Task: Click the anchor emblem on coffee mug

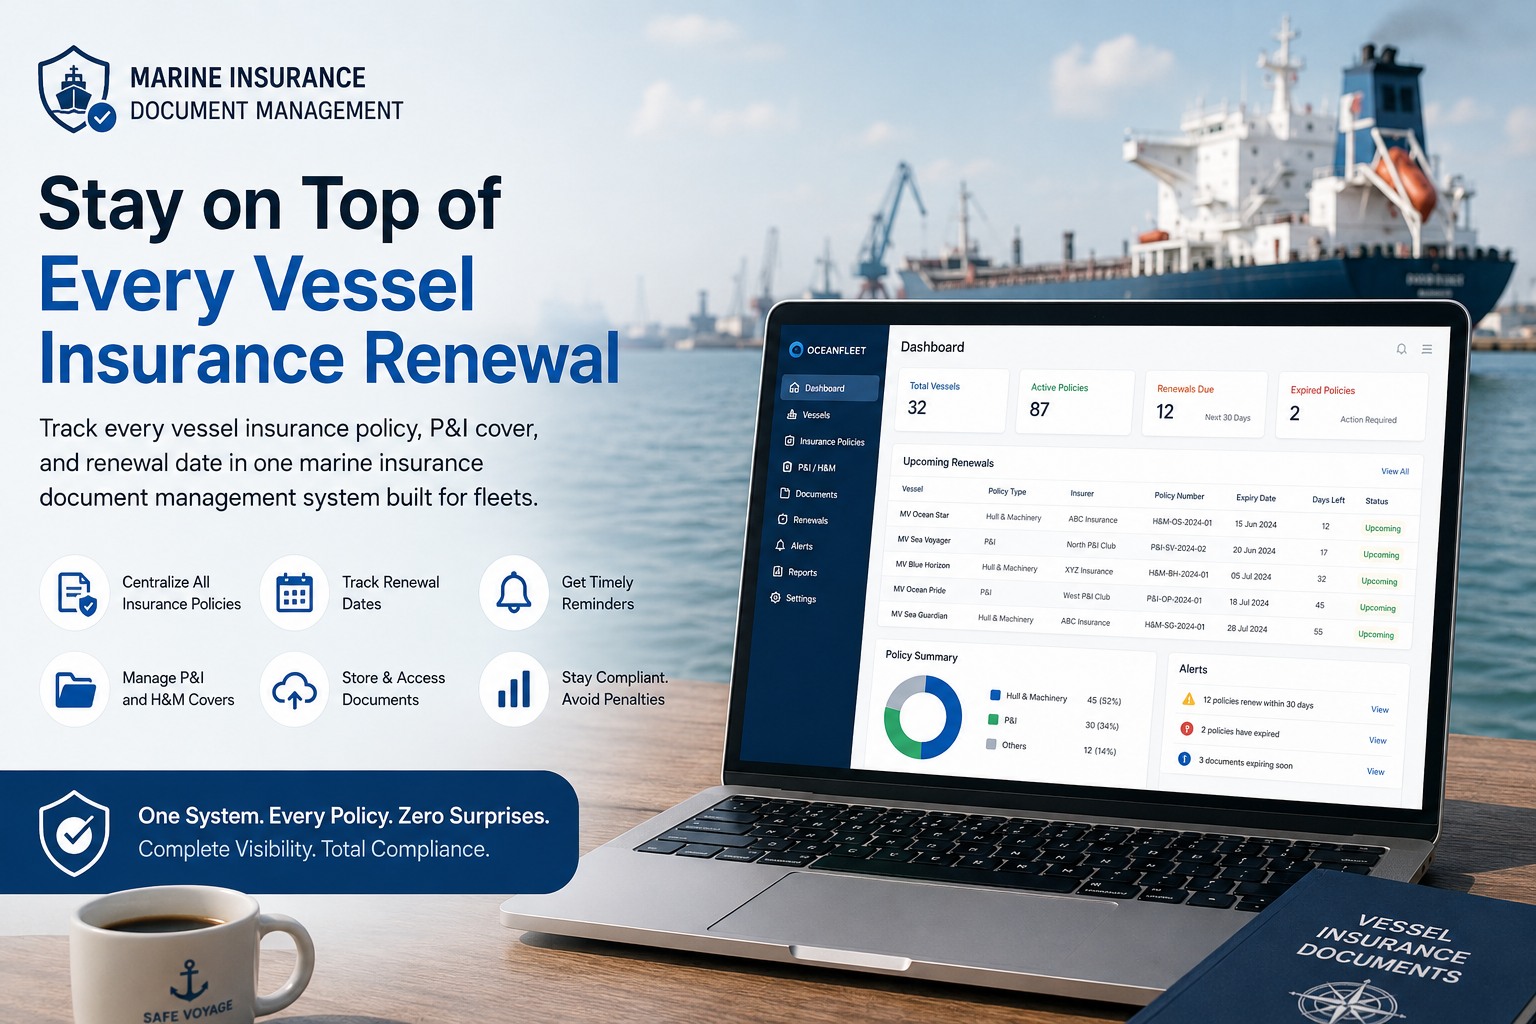Action: [189, 981]
